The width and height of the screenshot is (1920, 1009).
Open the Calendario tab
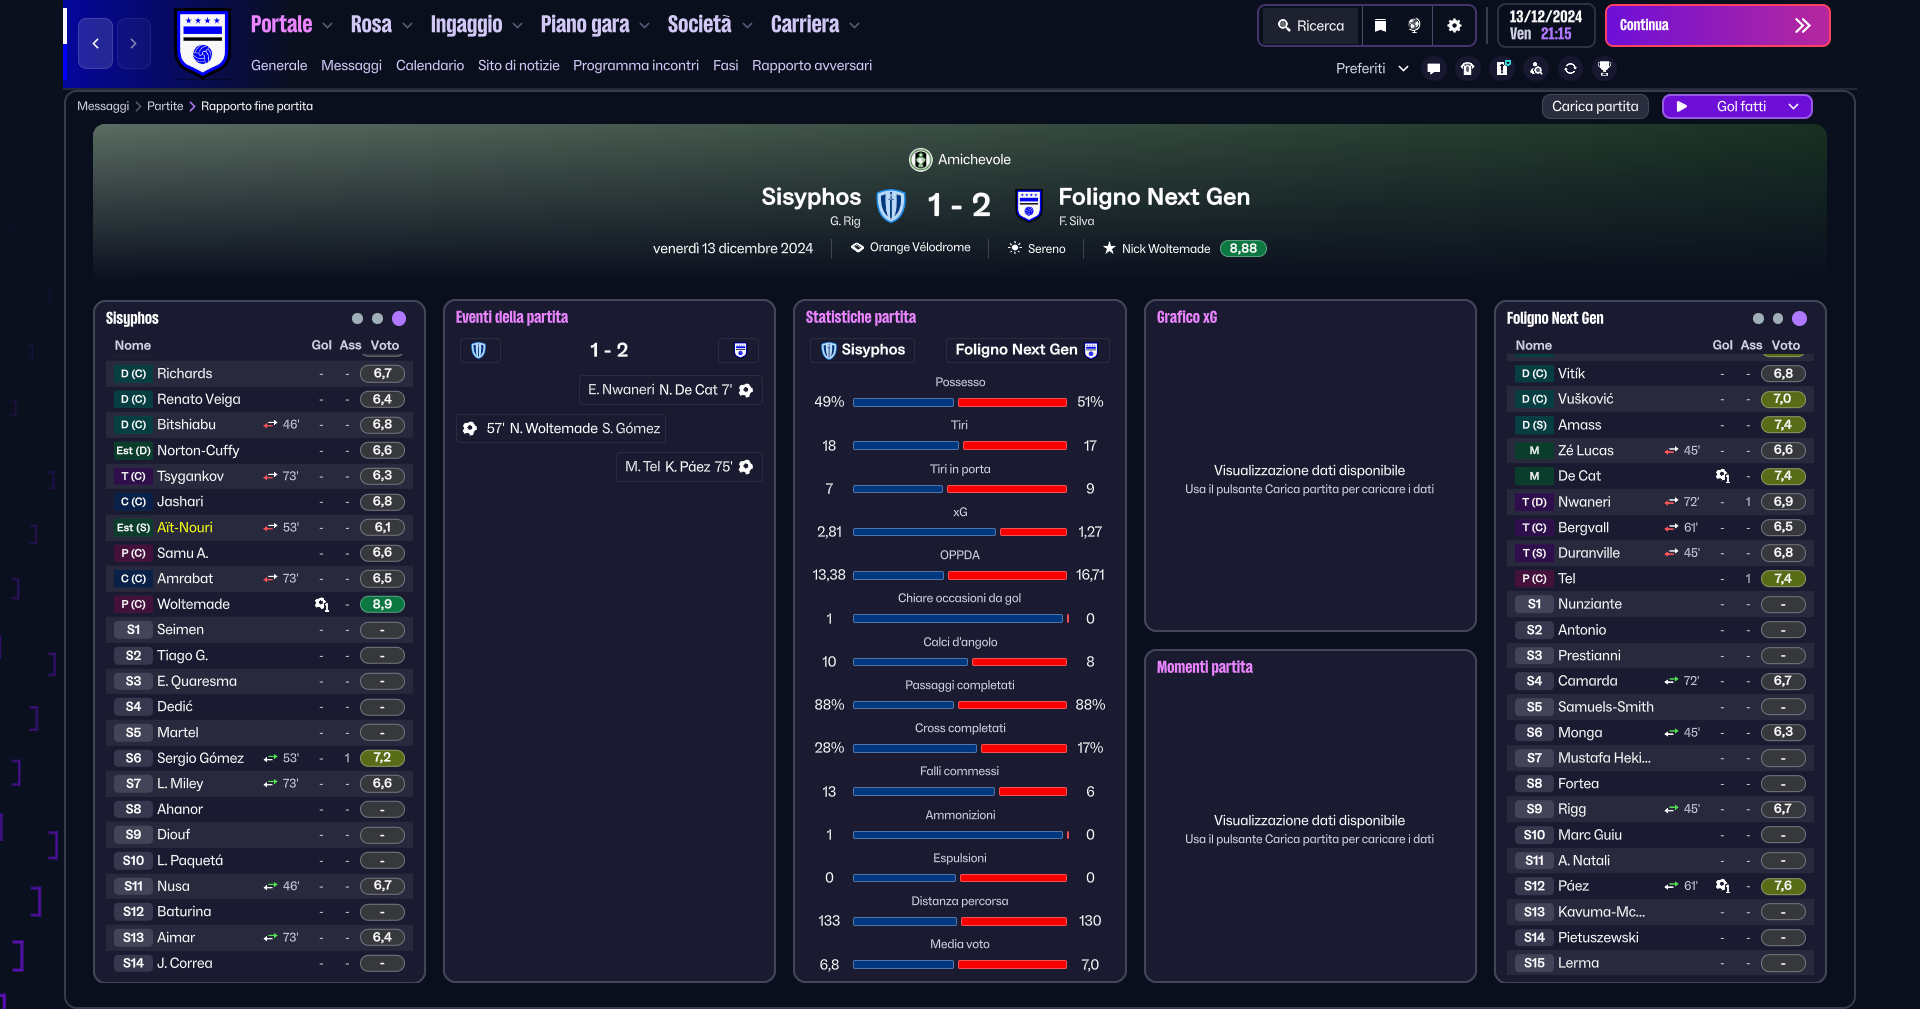430,66
